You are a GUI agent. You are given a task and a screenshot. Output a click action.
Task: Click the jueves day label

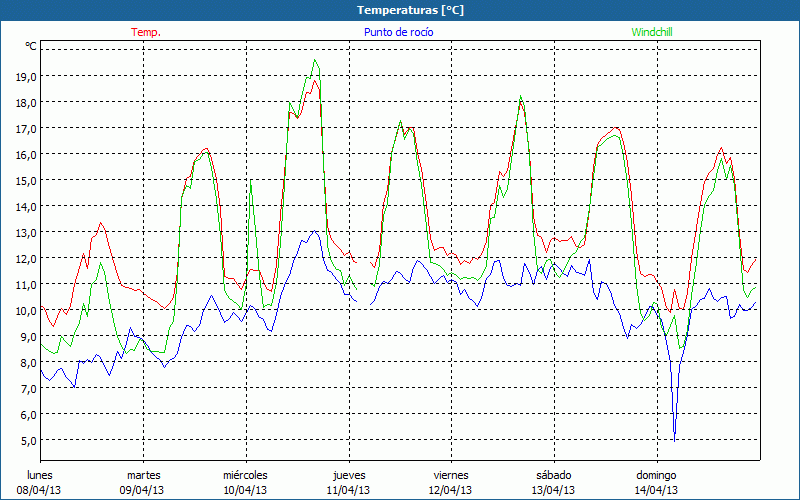point(347,475)
